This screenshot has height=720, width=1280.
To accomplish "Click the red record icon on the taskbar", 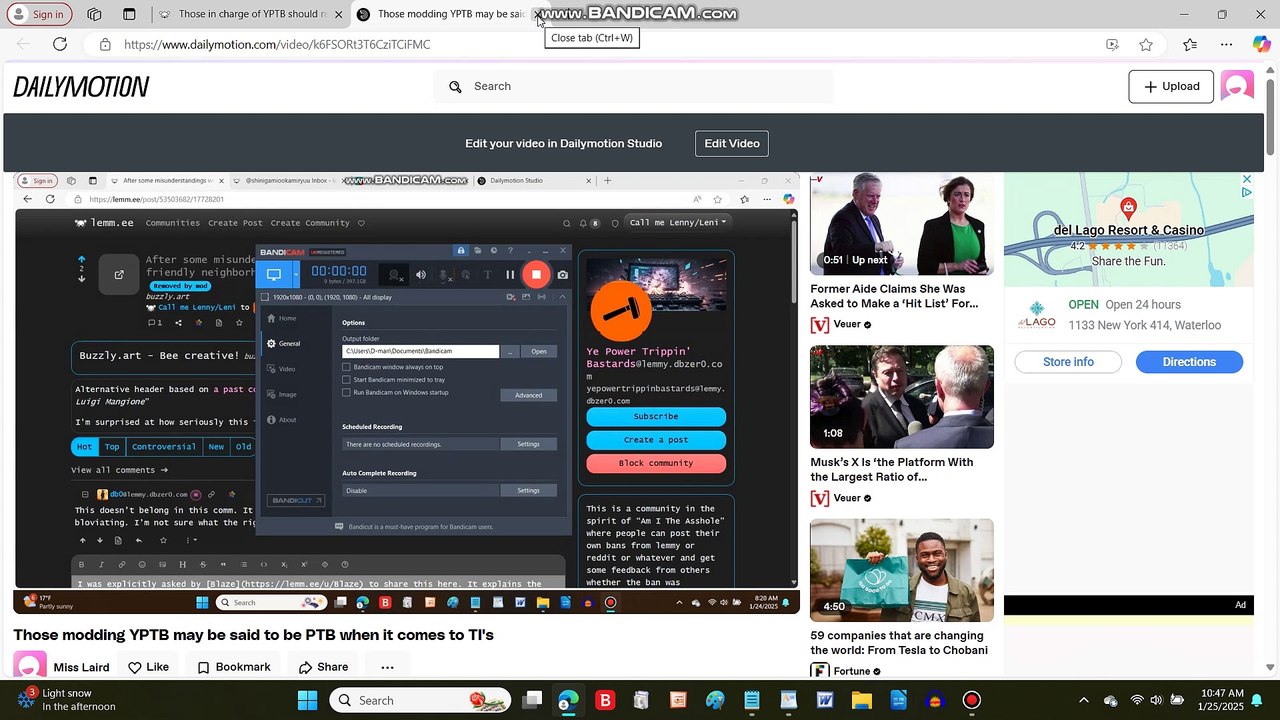I will click(971, 700).
